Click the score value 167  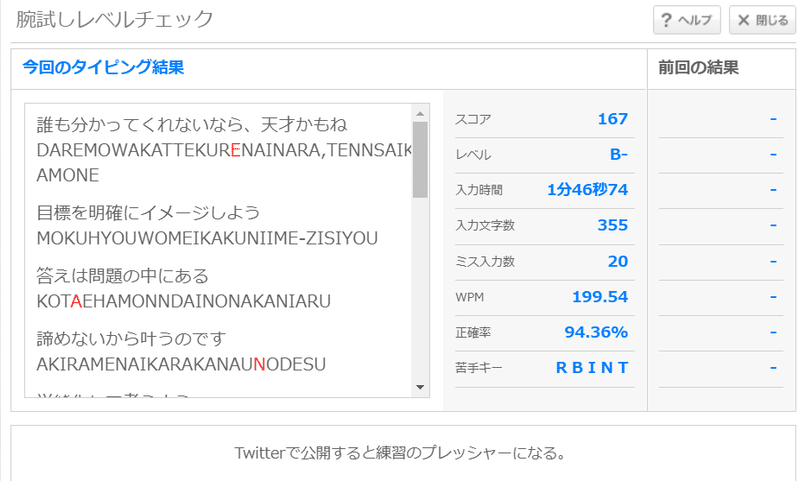click(613, 119)
